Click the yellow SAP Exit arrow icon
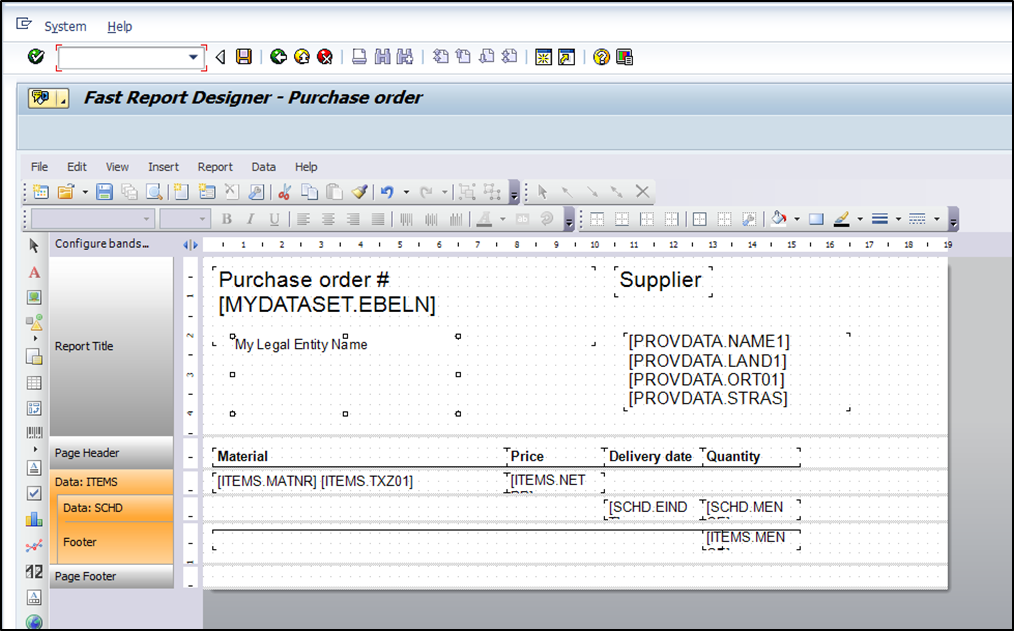1014x631 pixels. point(302,57)
